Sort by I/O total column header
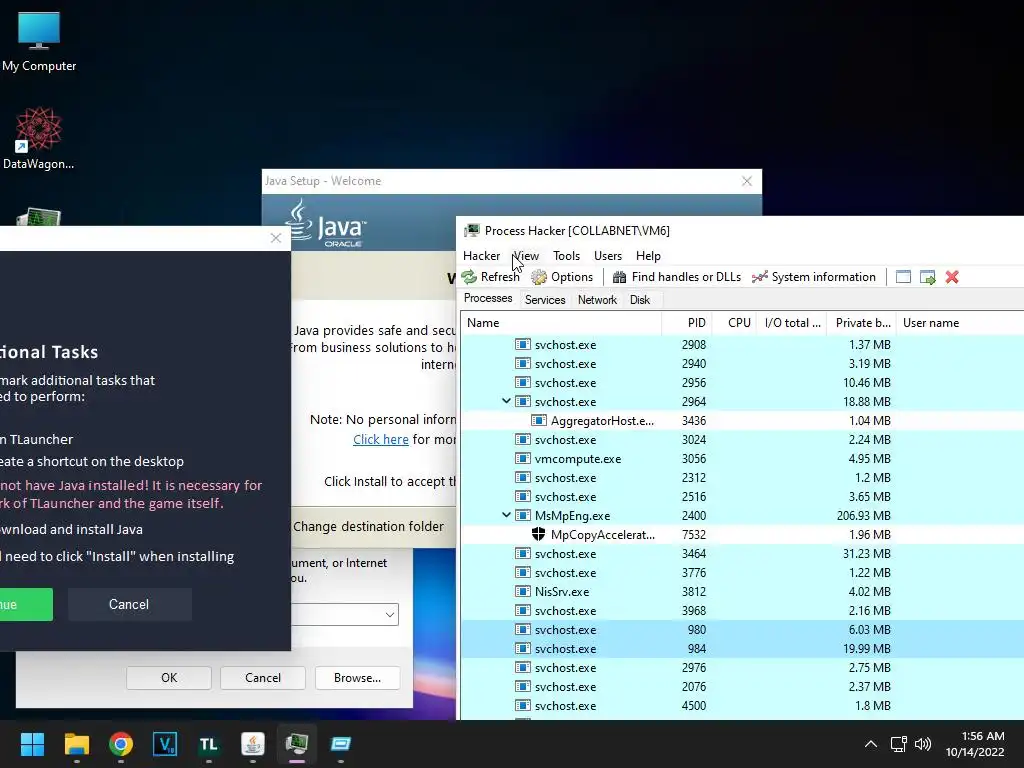The width and height of the screenshot is (1024, 768). pyautogui.click(x=792, y=323)
